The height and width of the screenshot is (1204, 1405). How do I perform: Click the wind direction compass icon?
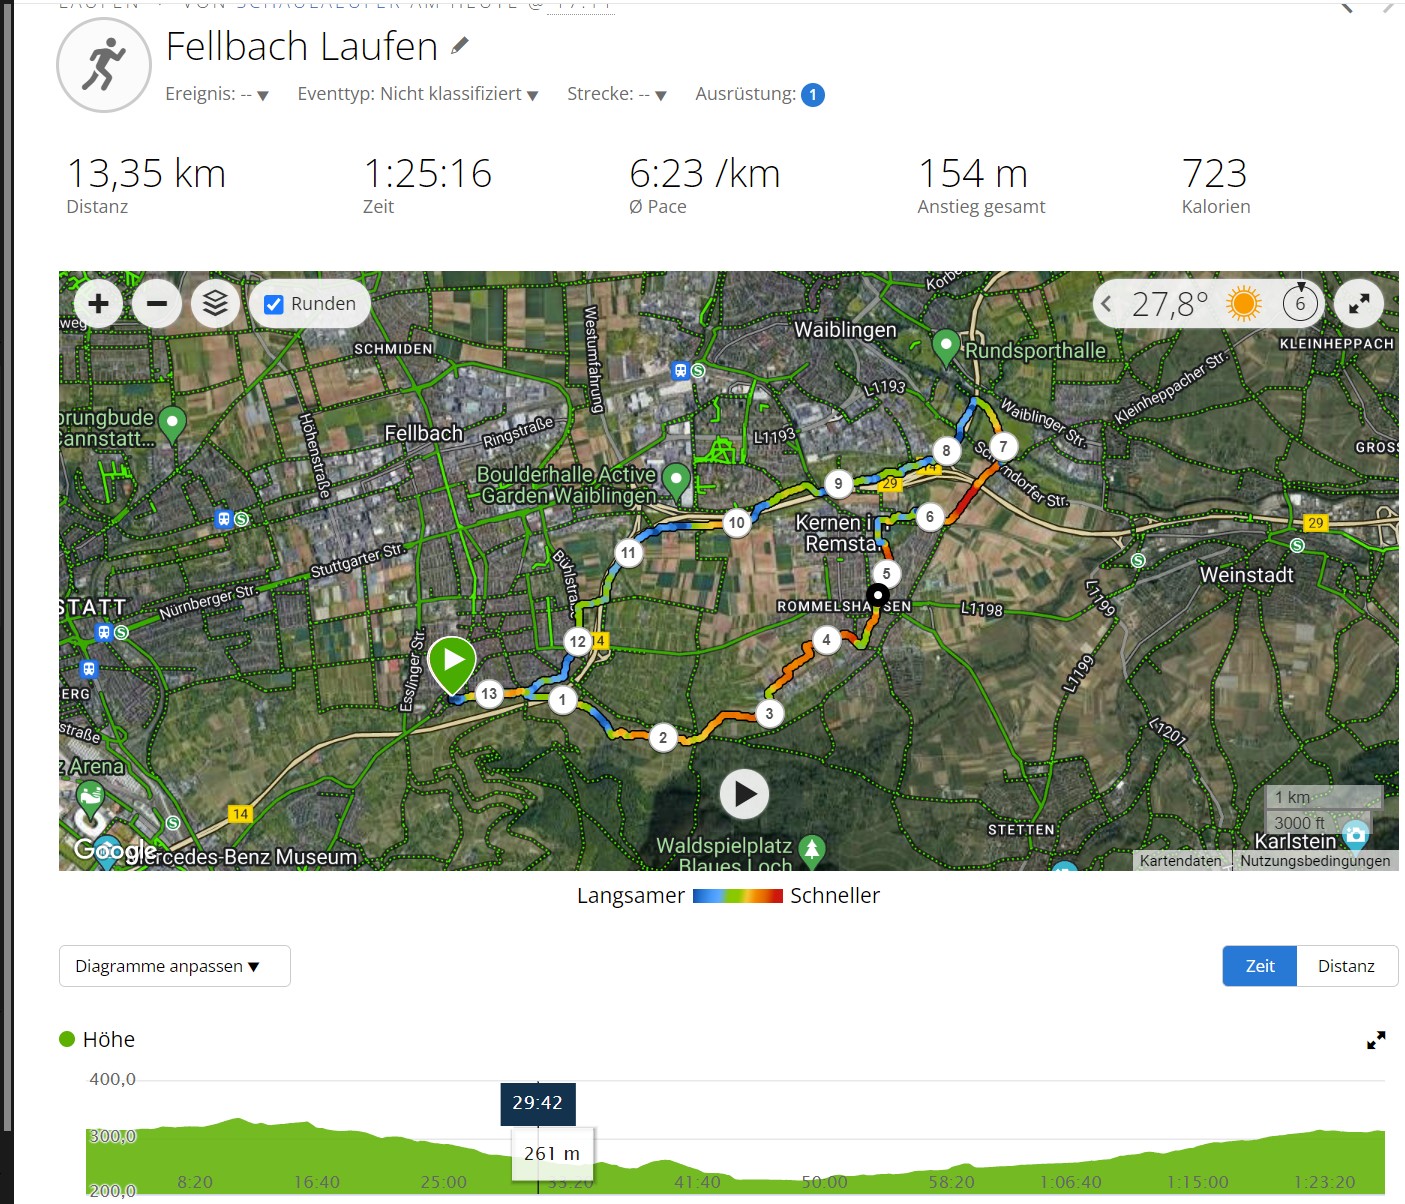pyautogui.click(x=1300, y=303)
